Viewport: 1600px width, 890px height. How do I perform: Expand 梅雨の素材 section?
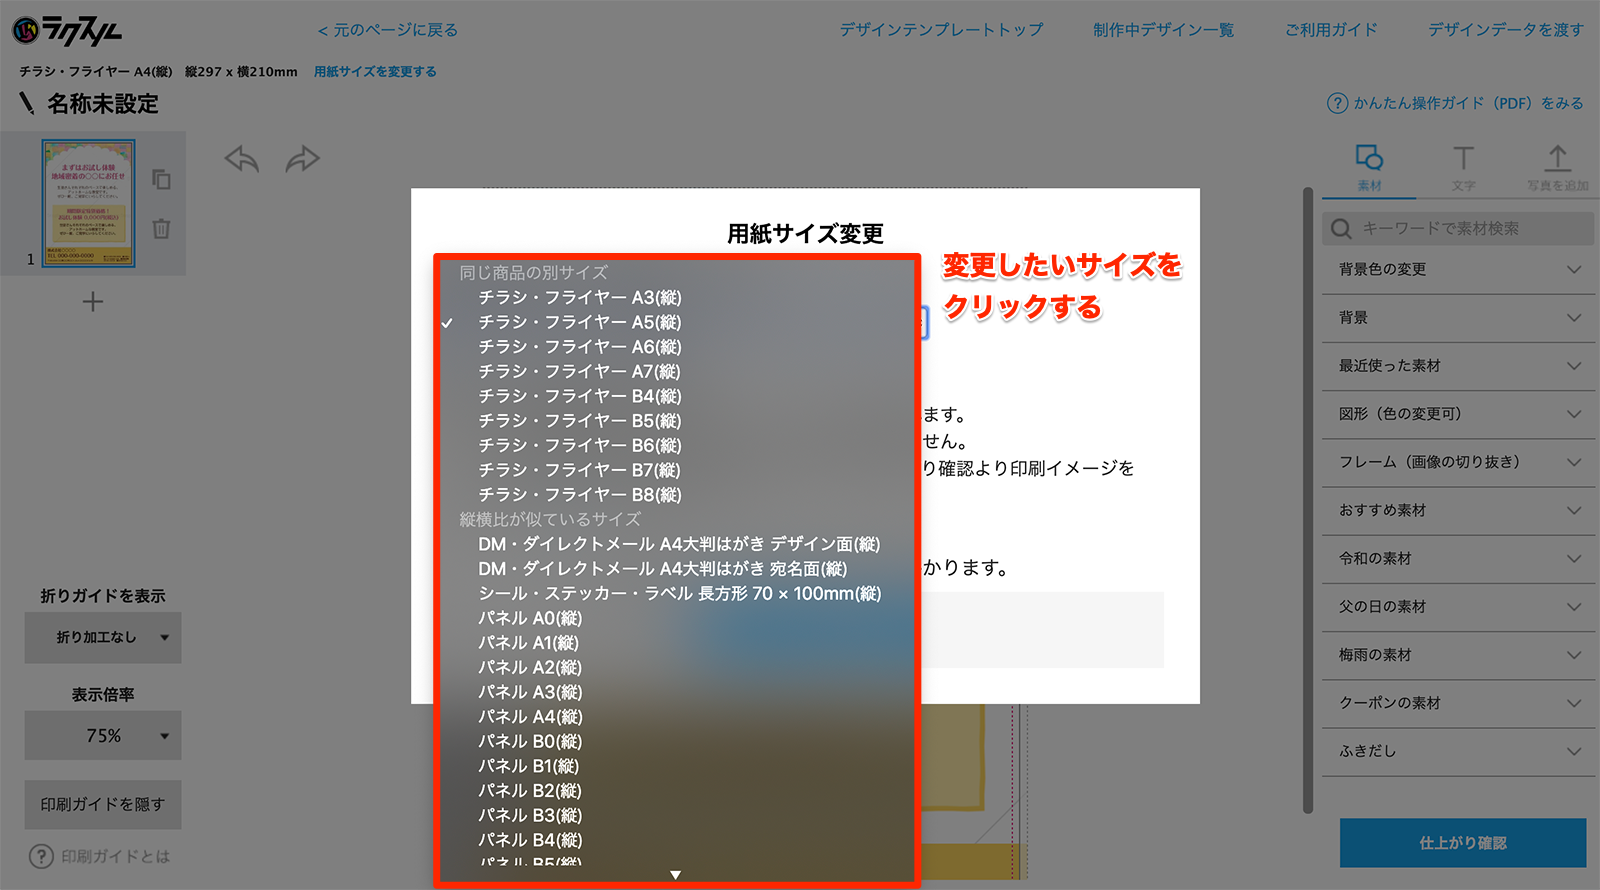[1458, 655]
